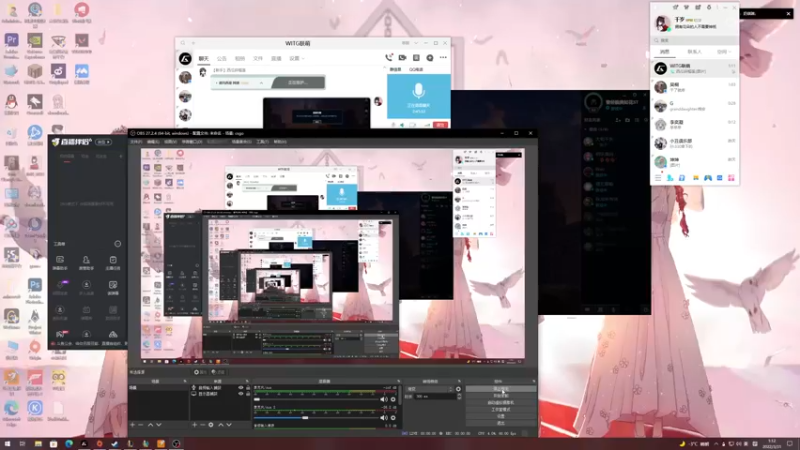The height and width of the screenshot is (450, 800).
Task: Collapse message card chevron in WITG chat
Action: [261, 83]
